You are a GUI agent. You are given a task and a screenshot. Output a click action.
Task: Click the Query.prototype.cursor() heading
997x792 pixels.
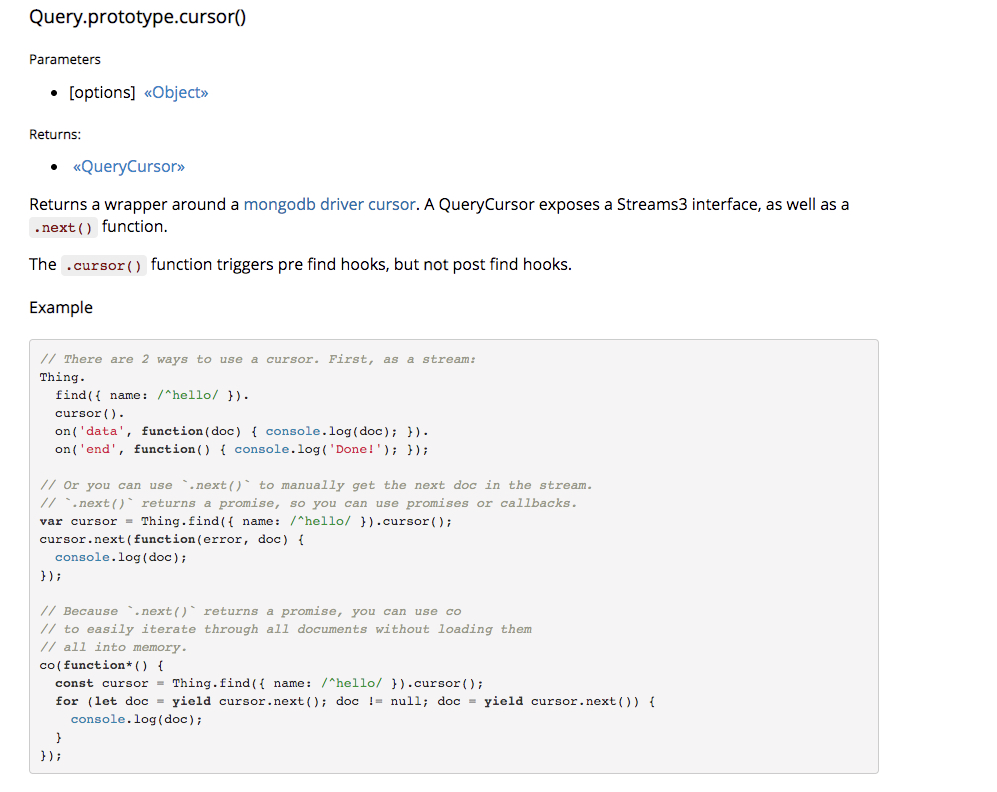click(137, 17)
